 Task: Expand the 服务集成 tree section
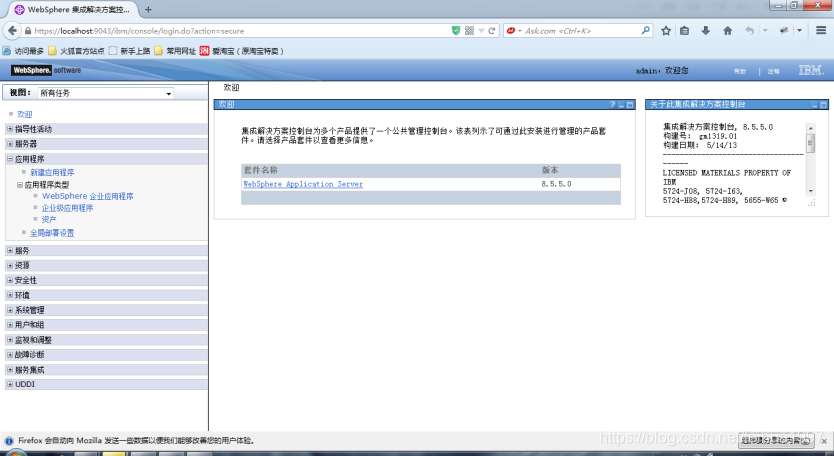coord(10,369)
